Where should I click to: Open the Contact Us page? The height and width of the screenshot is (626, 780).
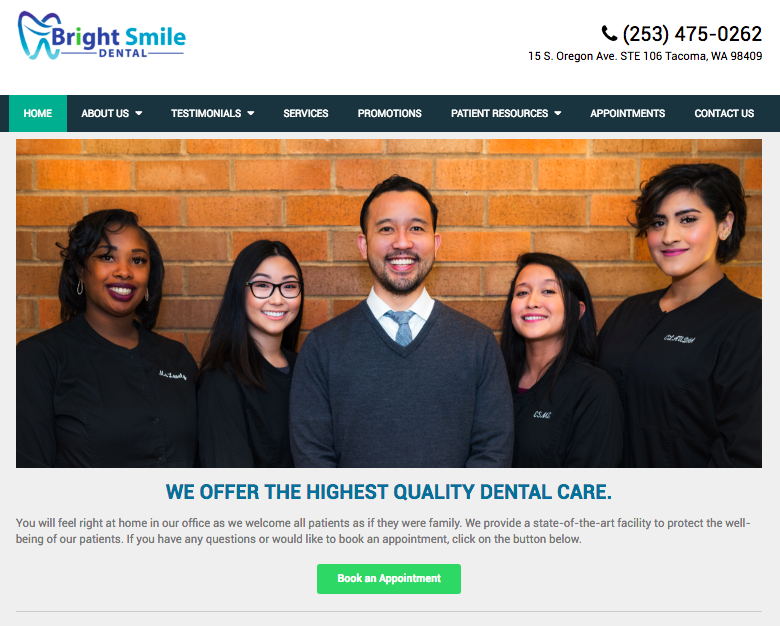pyautogui.click(x=724, y=113)
